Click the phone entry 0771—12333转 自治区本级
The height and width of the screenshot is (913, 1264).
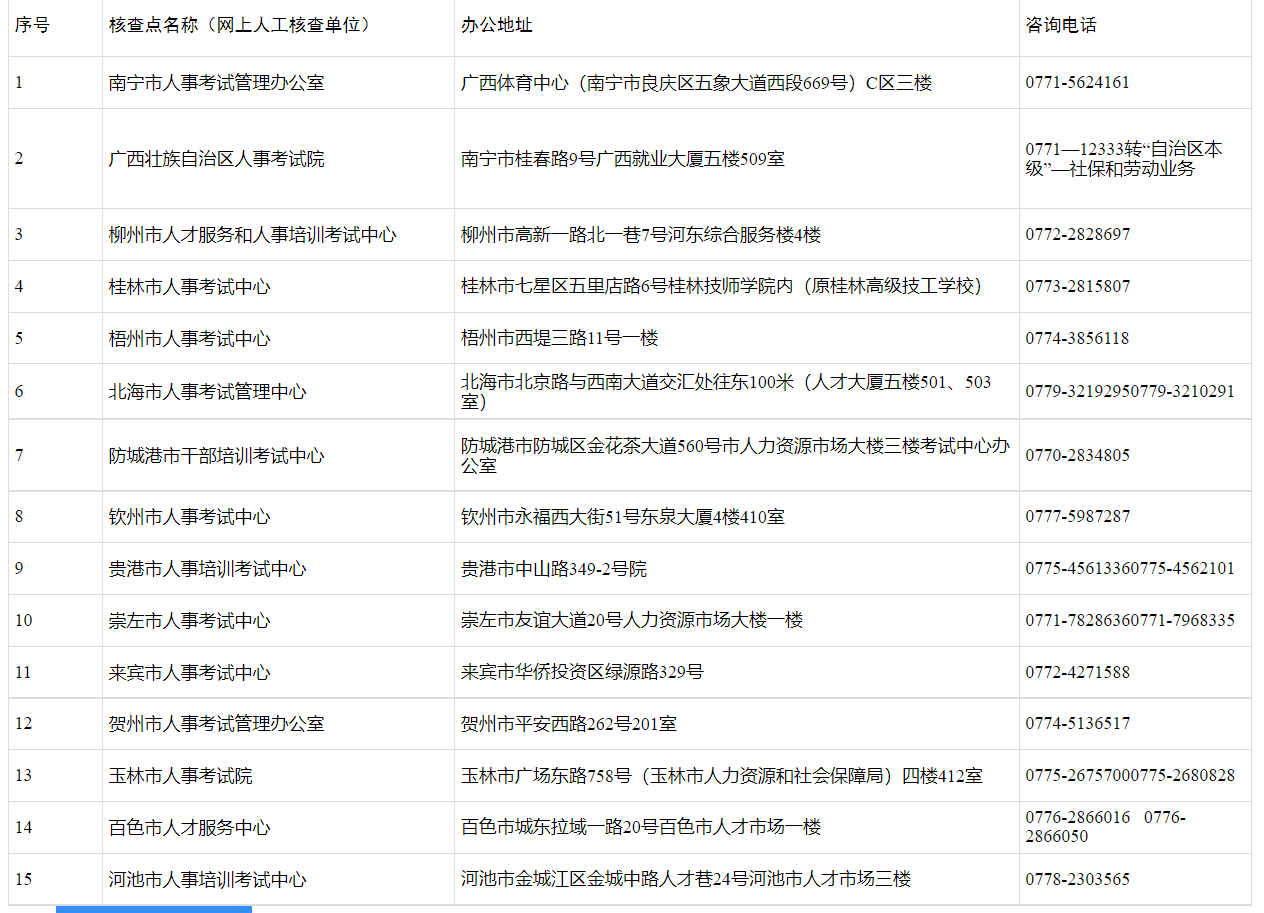pos(1124,159)
